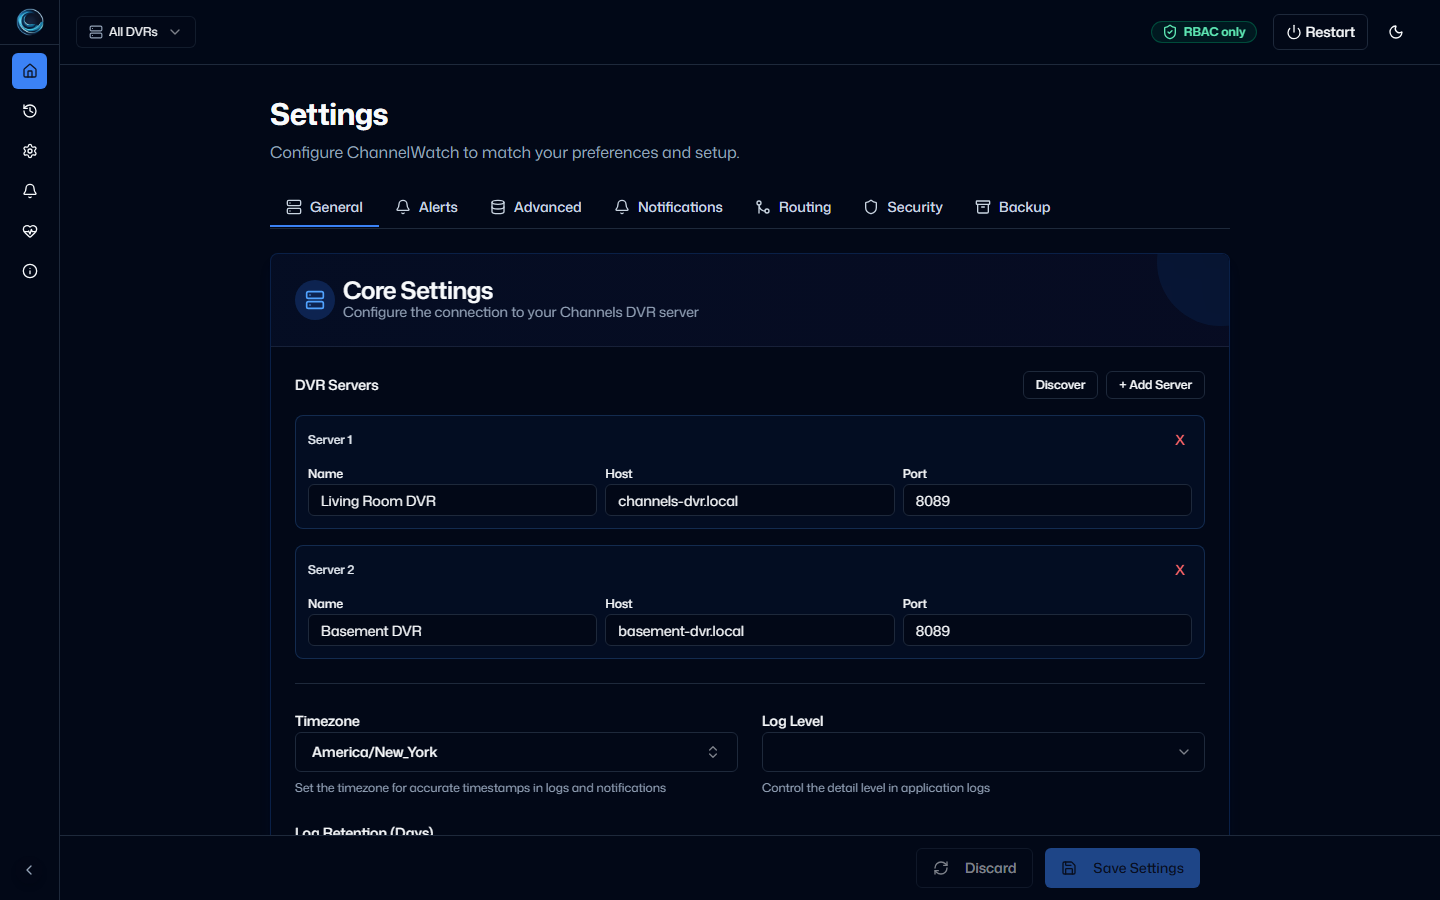Focus the Basement DVR name field
This screenshot has height=900, width=1440.
(452, 630)
